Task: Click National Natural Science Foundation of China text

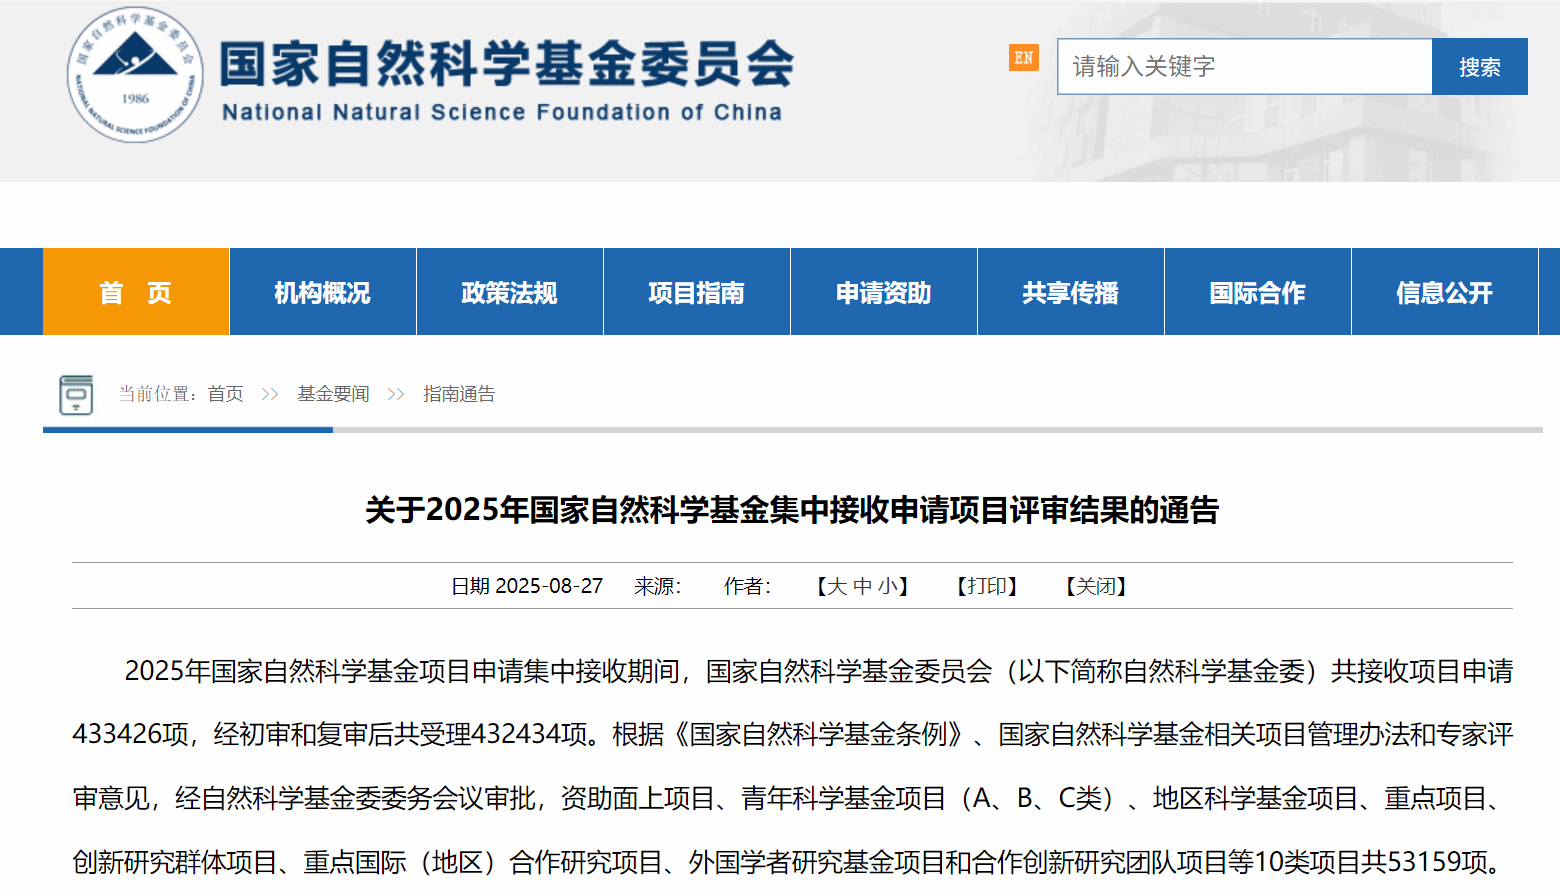Action: click(502, 112)
